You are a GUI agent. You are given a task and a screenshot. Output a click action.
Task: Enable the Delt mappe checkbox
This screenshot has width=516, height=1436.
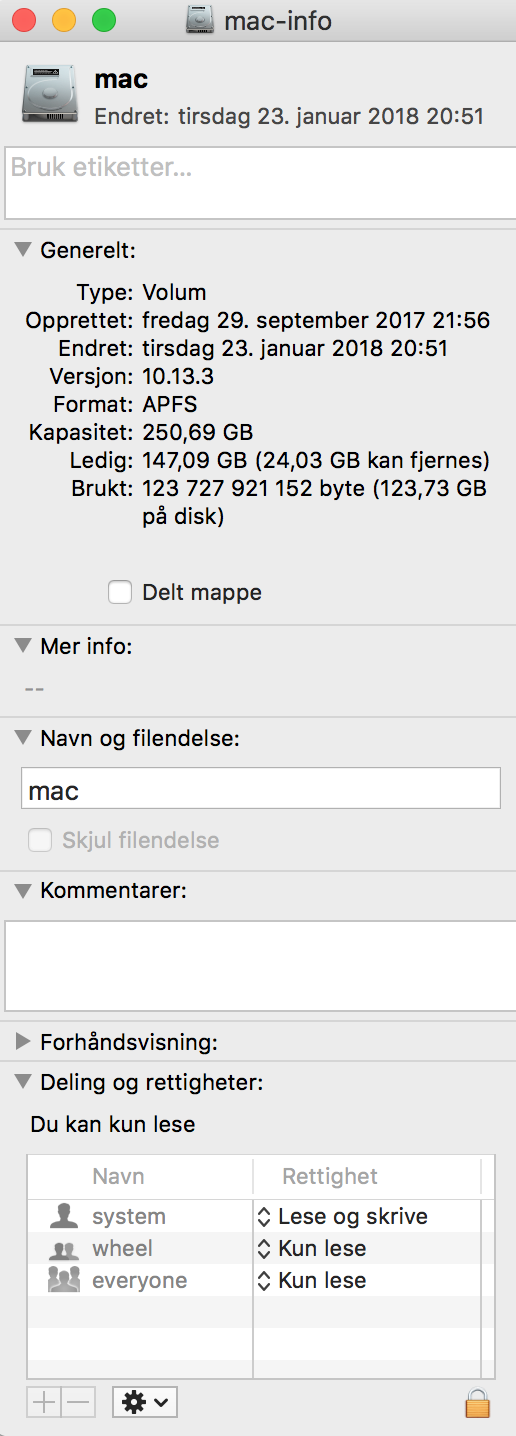120,592
